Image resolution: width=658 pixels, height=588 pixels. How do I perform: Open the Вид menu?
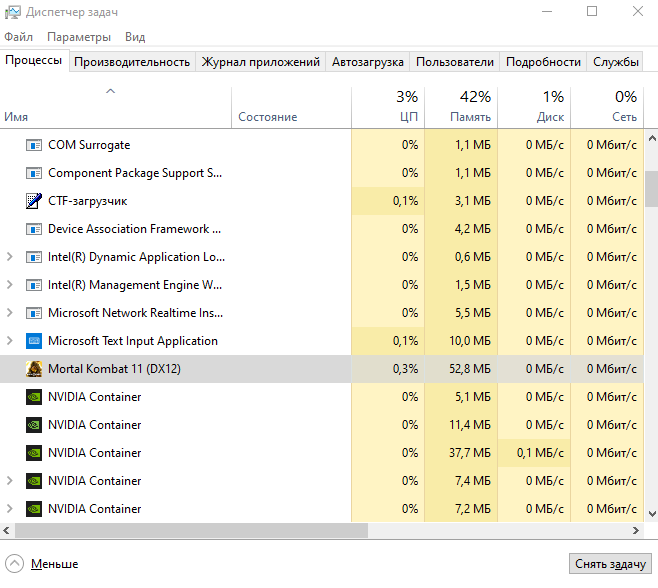point(135,37)
